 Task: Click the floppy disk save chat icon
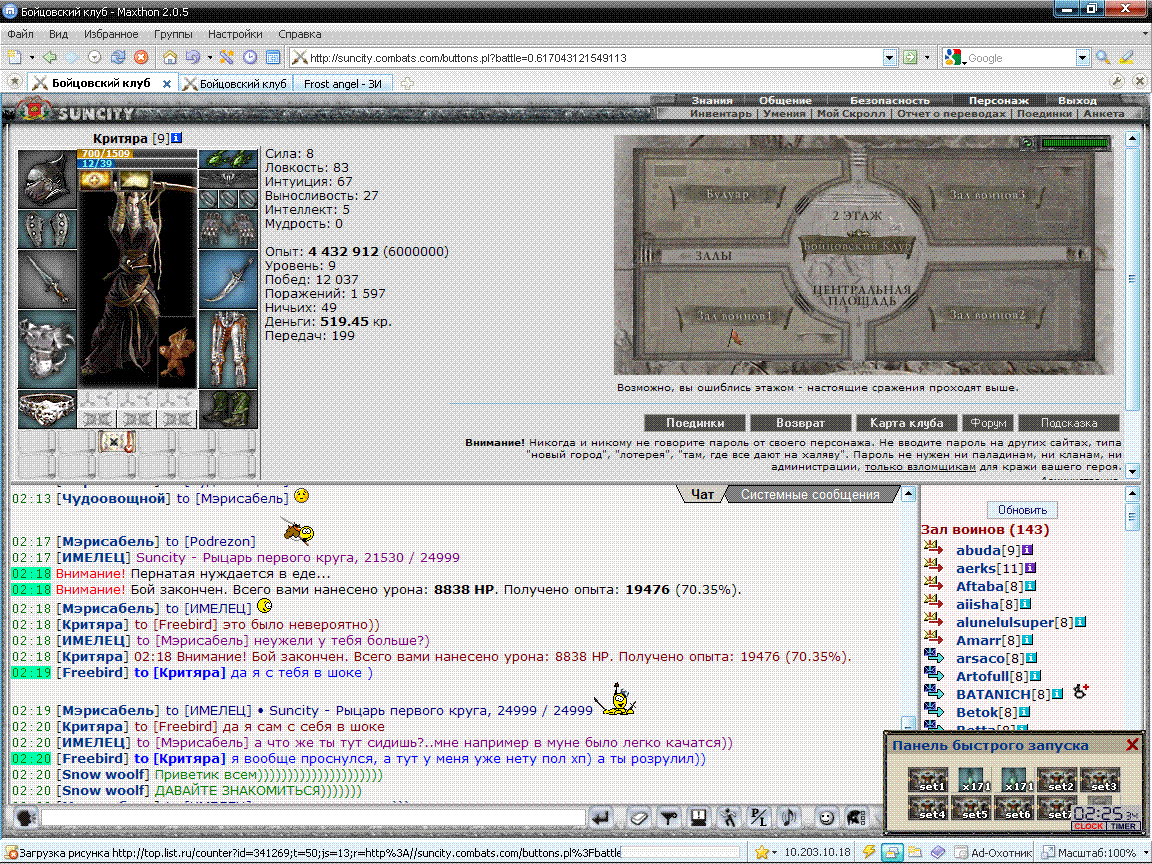[698, 817]
